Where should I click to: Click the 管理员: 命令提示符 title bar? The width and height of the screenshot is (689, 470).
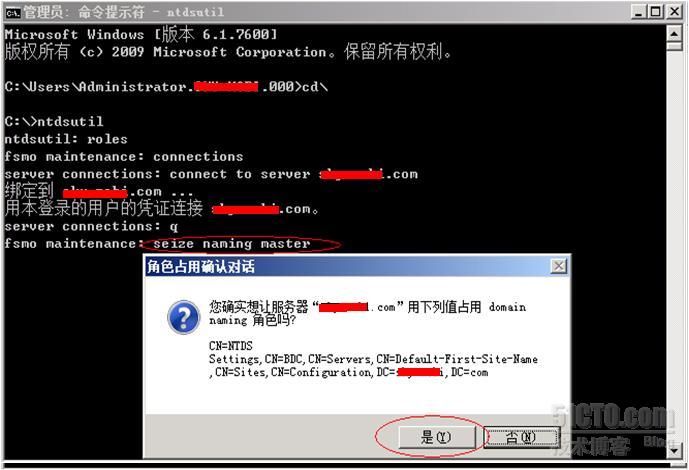316,12
